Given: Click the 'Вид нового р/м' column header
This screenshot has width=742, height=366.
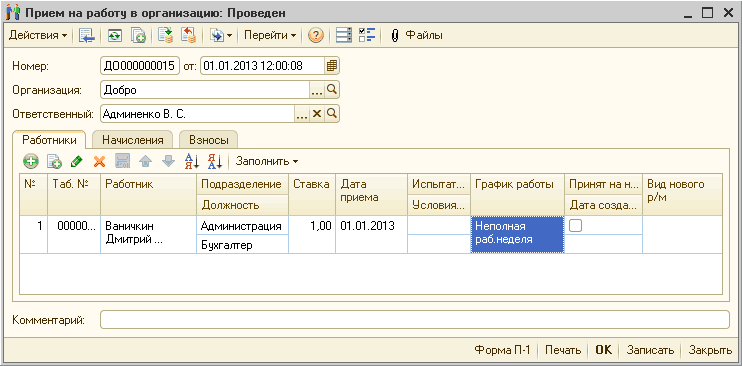Looking at the screenshot, I should (x=682, y=194).
